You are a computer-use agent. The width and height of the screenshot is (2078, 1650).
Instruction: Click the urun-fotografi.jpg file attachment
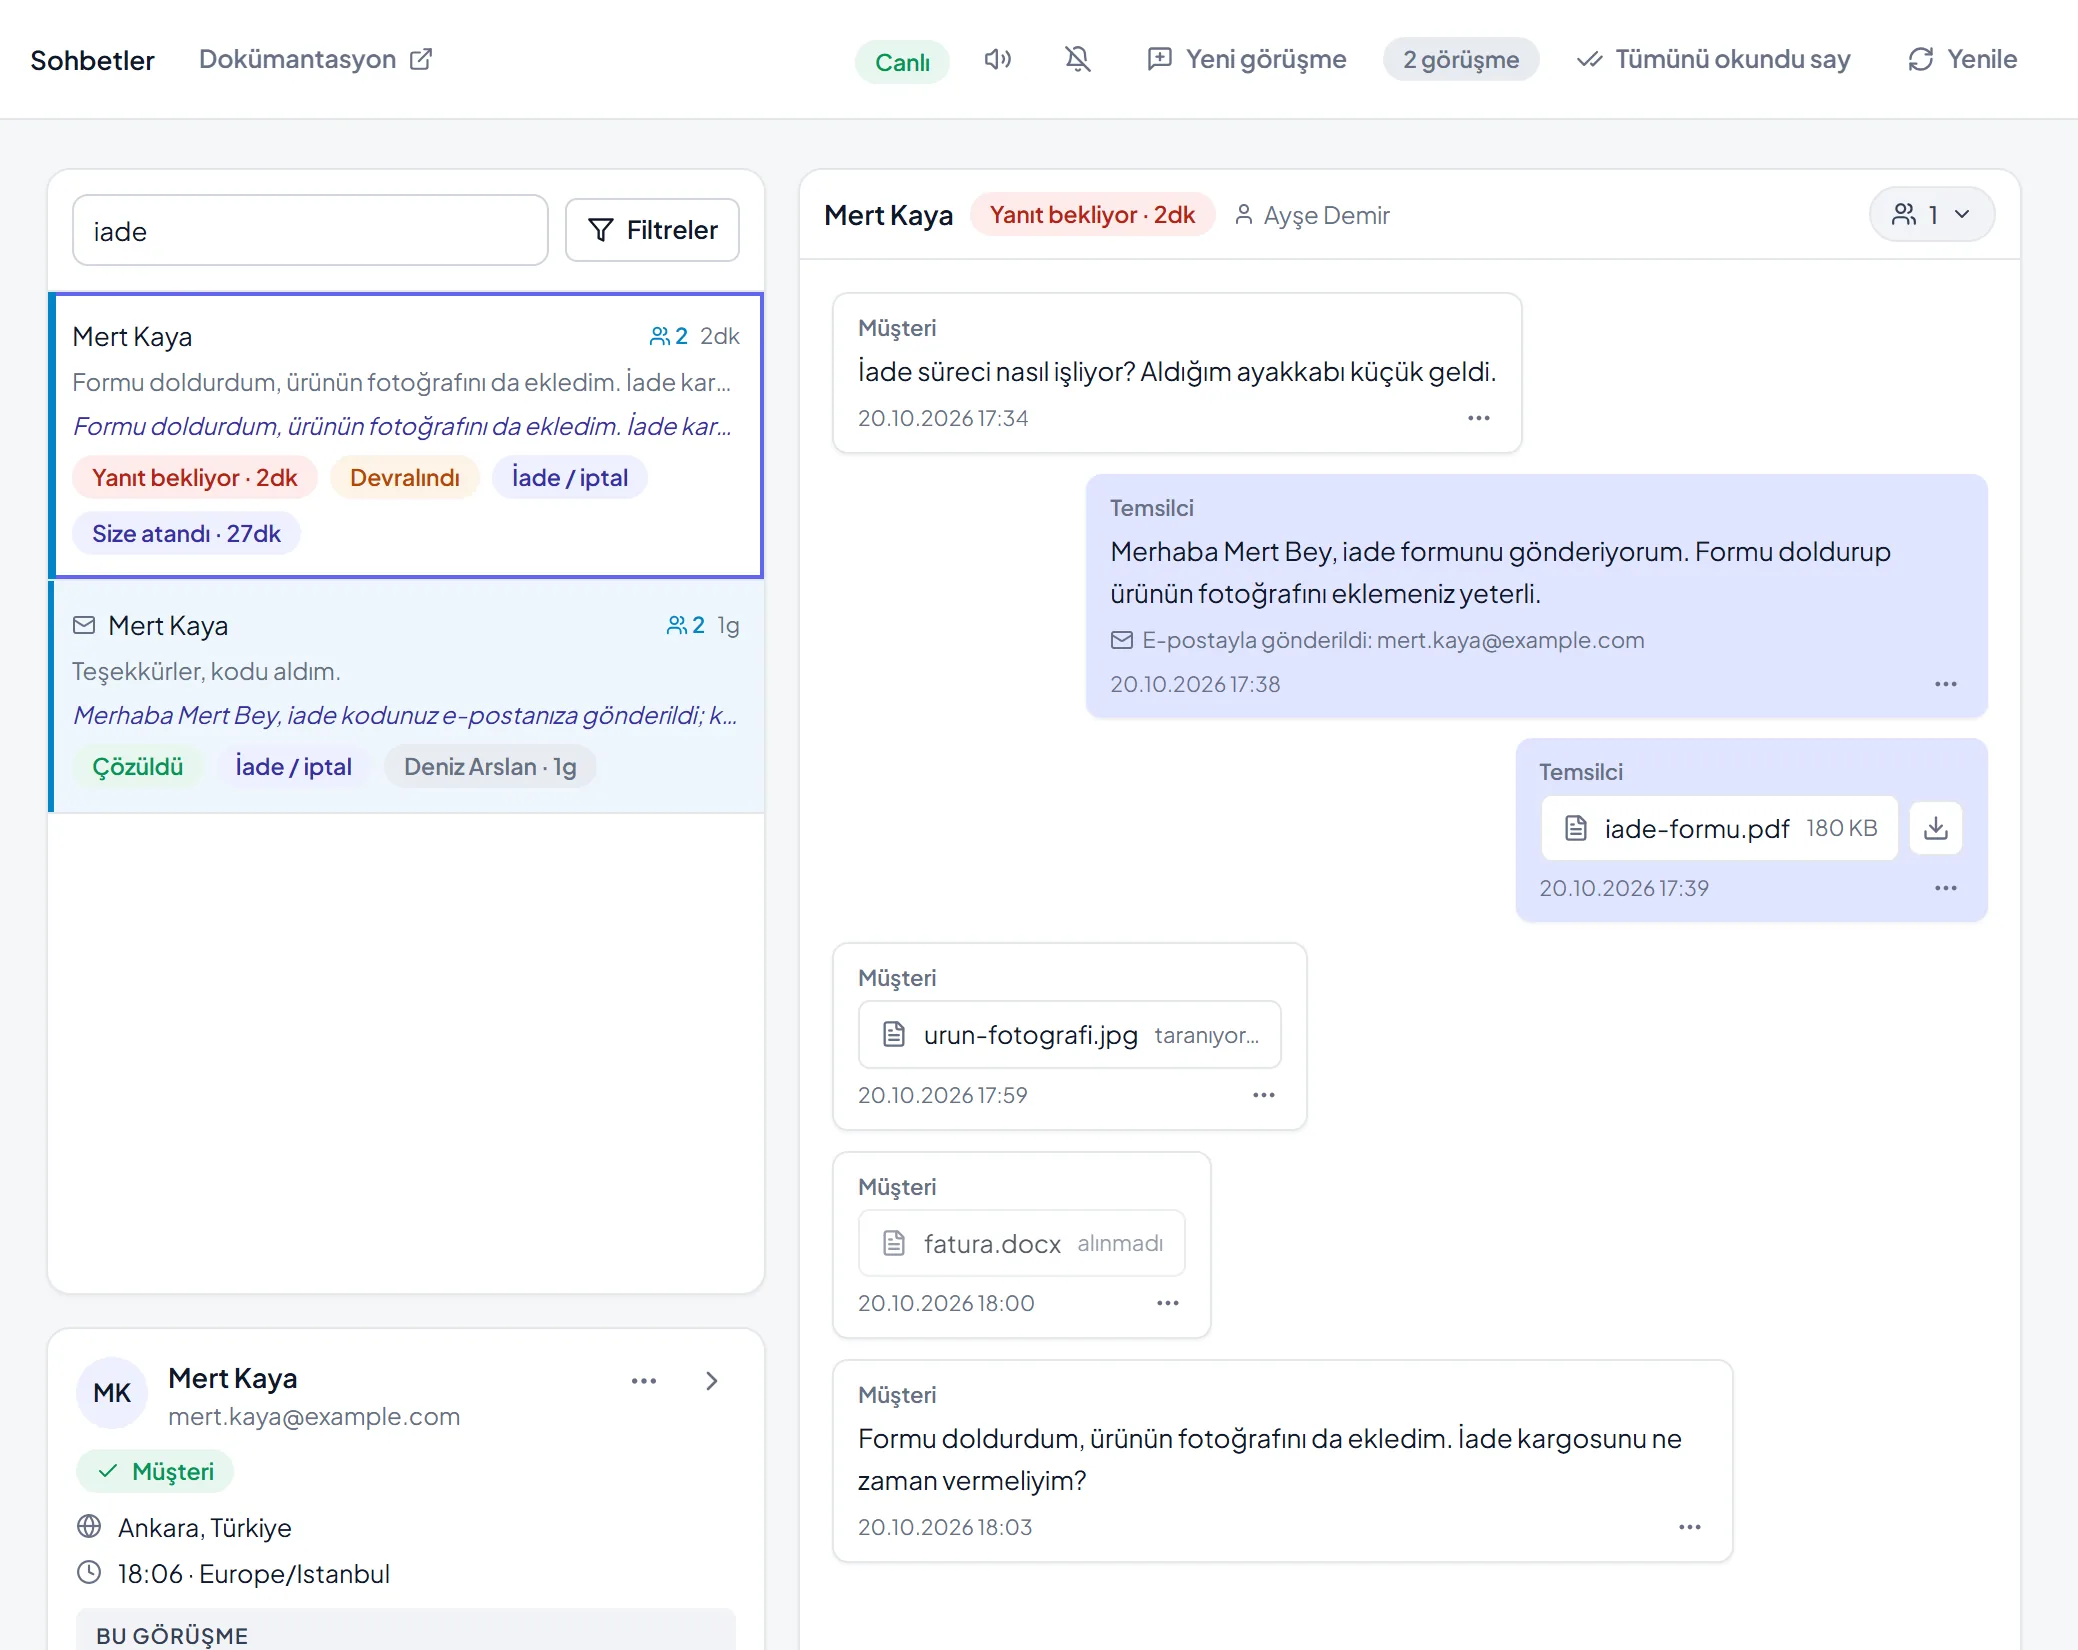pyautogui.click(x=1069, y=1035)
